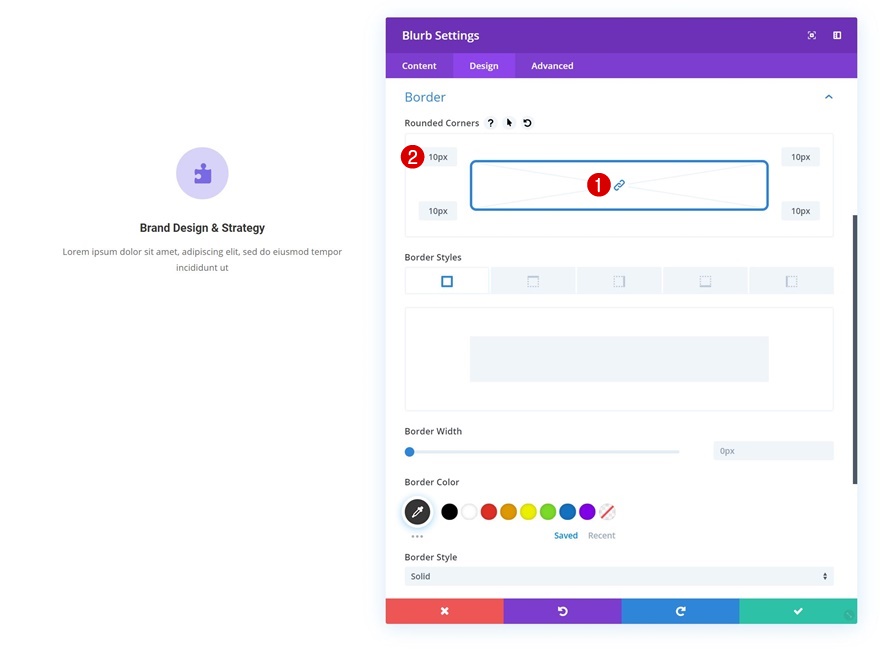Collapse the Border section chevron
The width and height of the screenshot is (880, 649).
828,97
